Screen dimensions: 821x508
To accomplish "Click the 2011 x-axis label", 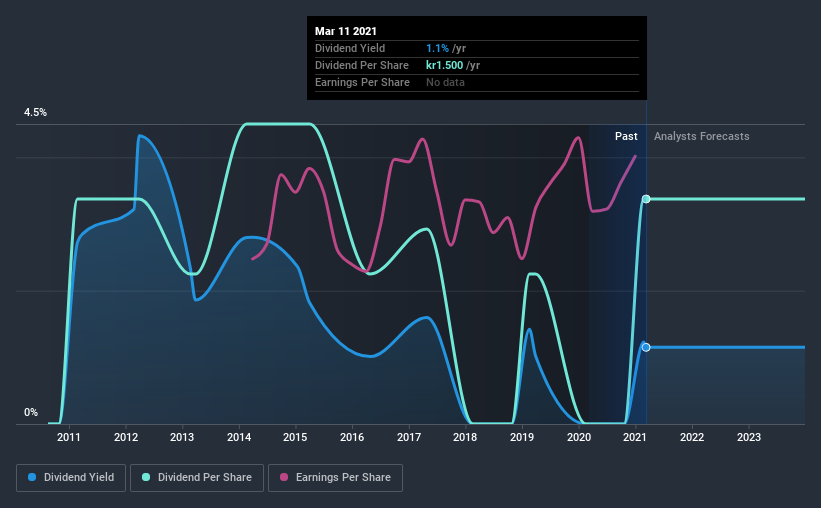I will click(69, 437).
